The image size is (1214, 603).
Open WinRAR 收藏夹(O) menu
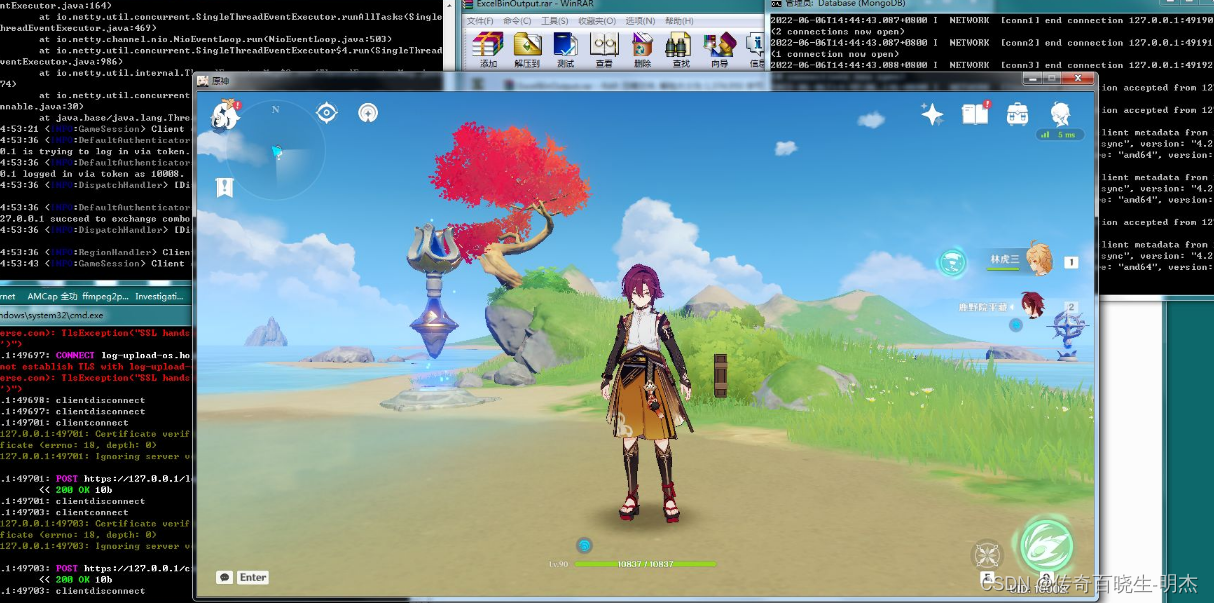coord(597,21)
